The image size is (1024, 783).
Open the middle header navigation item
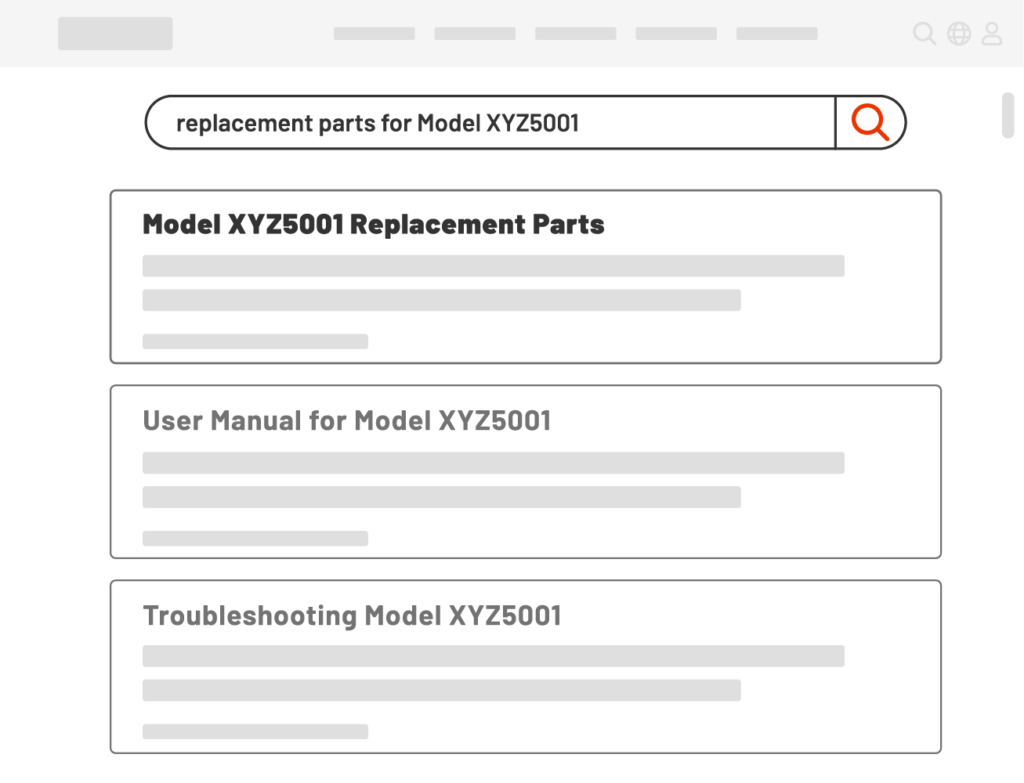575,34
